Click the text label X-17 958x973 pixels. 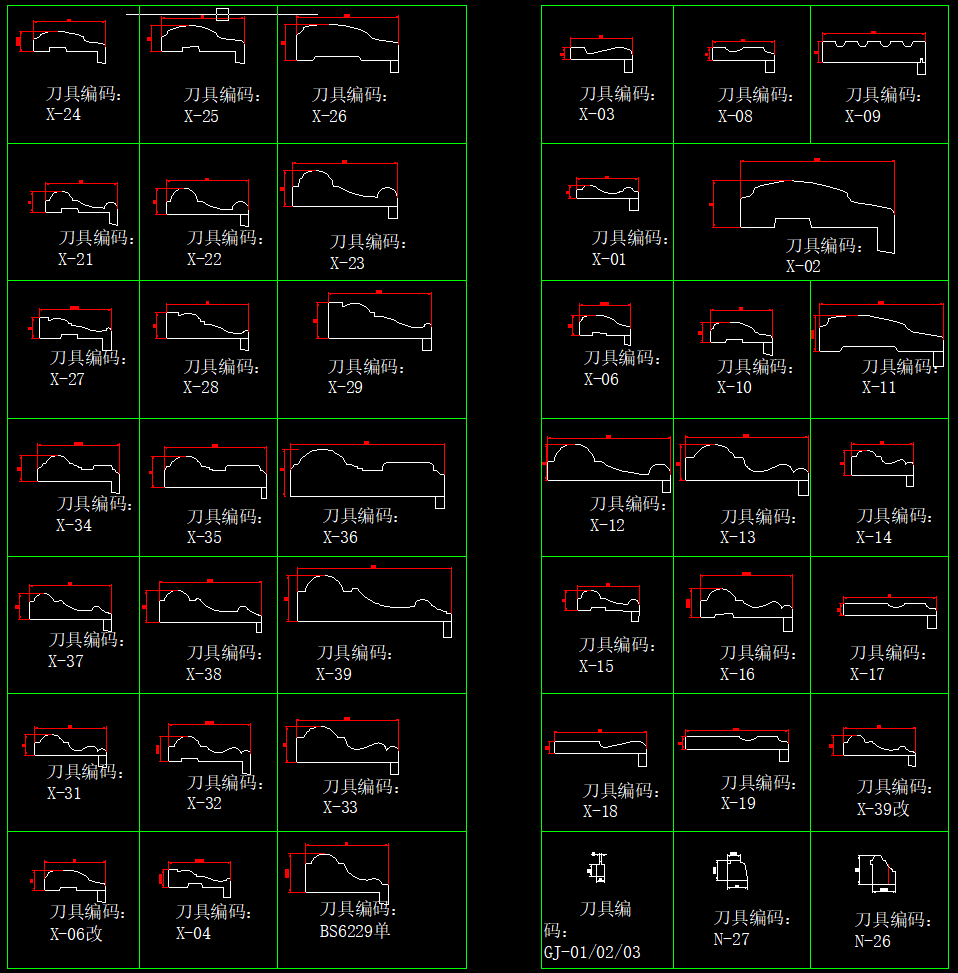point(867,675)
